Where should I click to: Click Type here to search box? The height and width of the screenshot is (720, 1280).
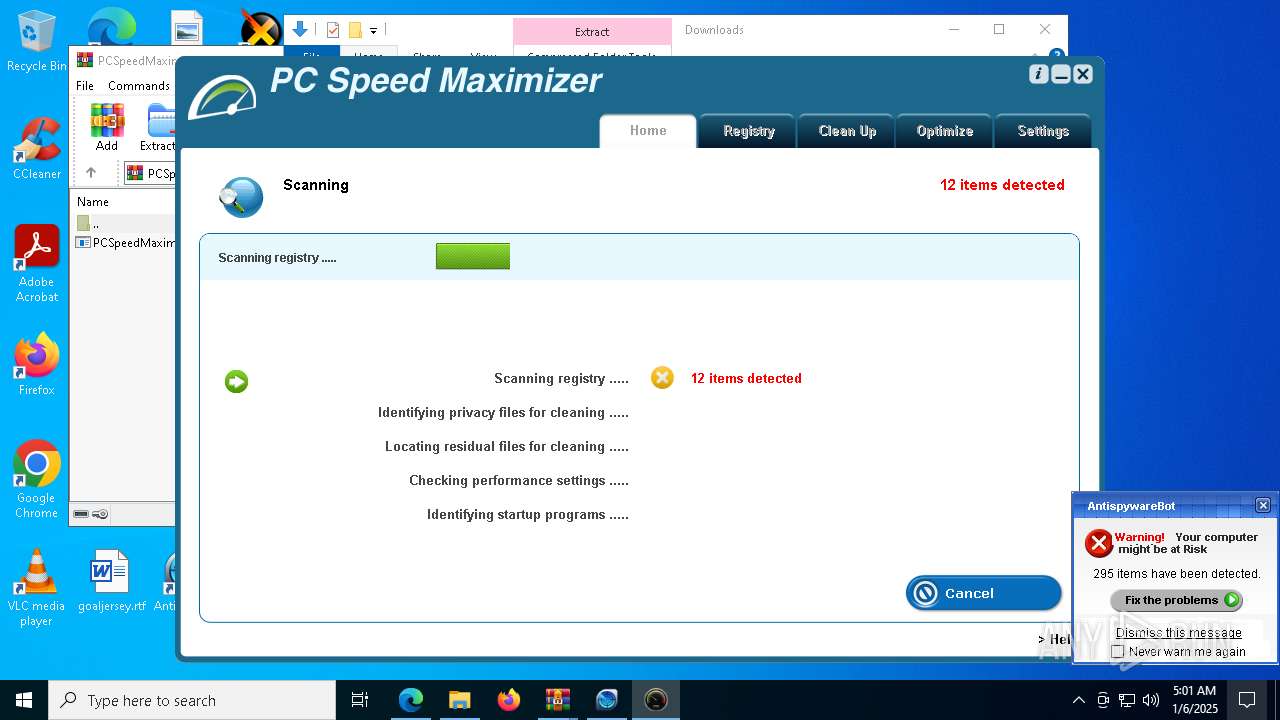pyautogui.click(x=192, y=700)
